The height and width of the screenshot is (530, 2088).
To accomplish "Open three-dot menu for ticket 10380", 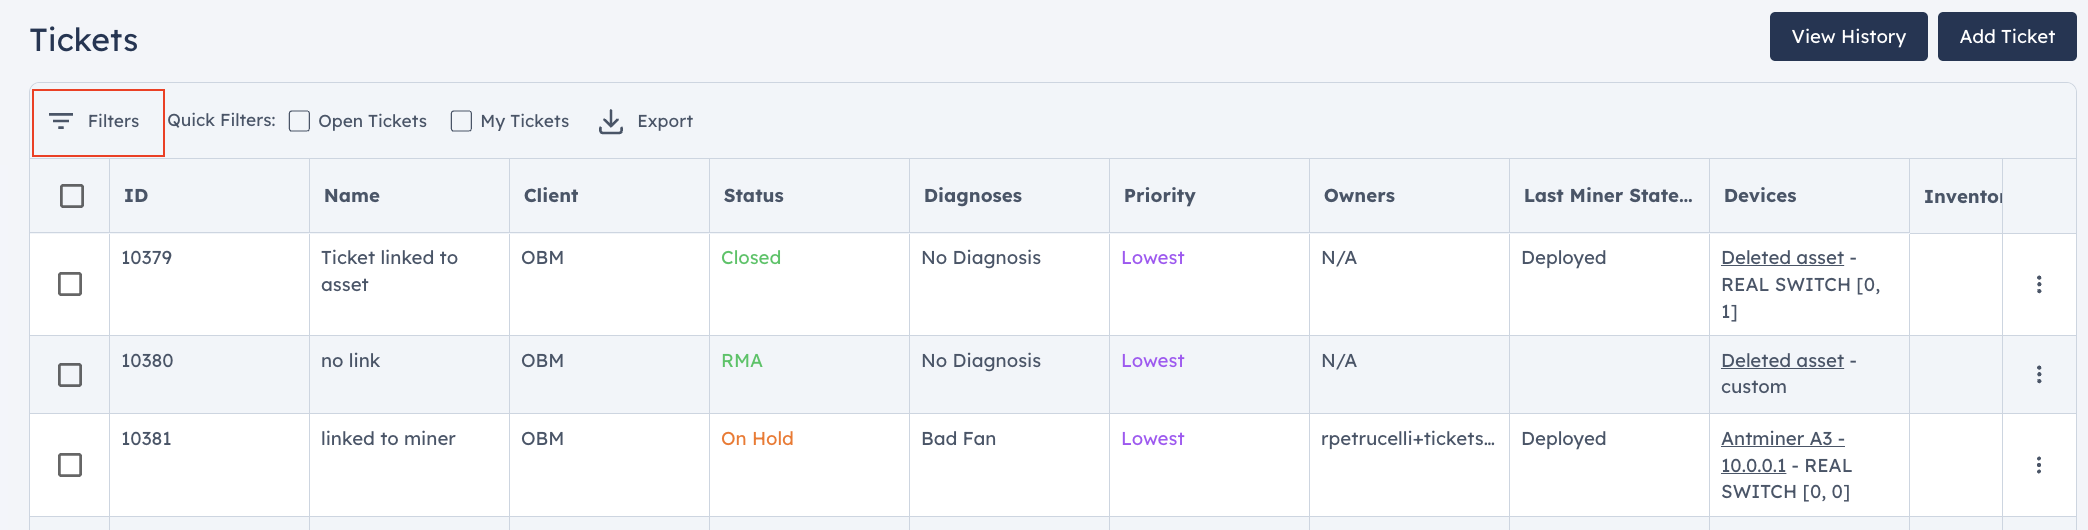I will coord(2039,375).
